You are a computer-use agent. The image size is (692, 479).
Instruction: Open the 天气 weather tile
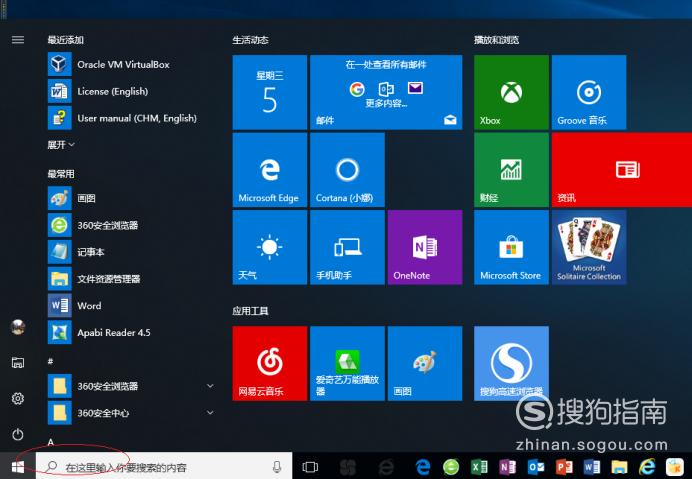click(x=270, y=247)
